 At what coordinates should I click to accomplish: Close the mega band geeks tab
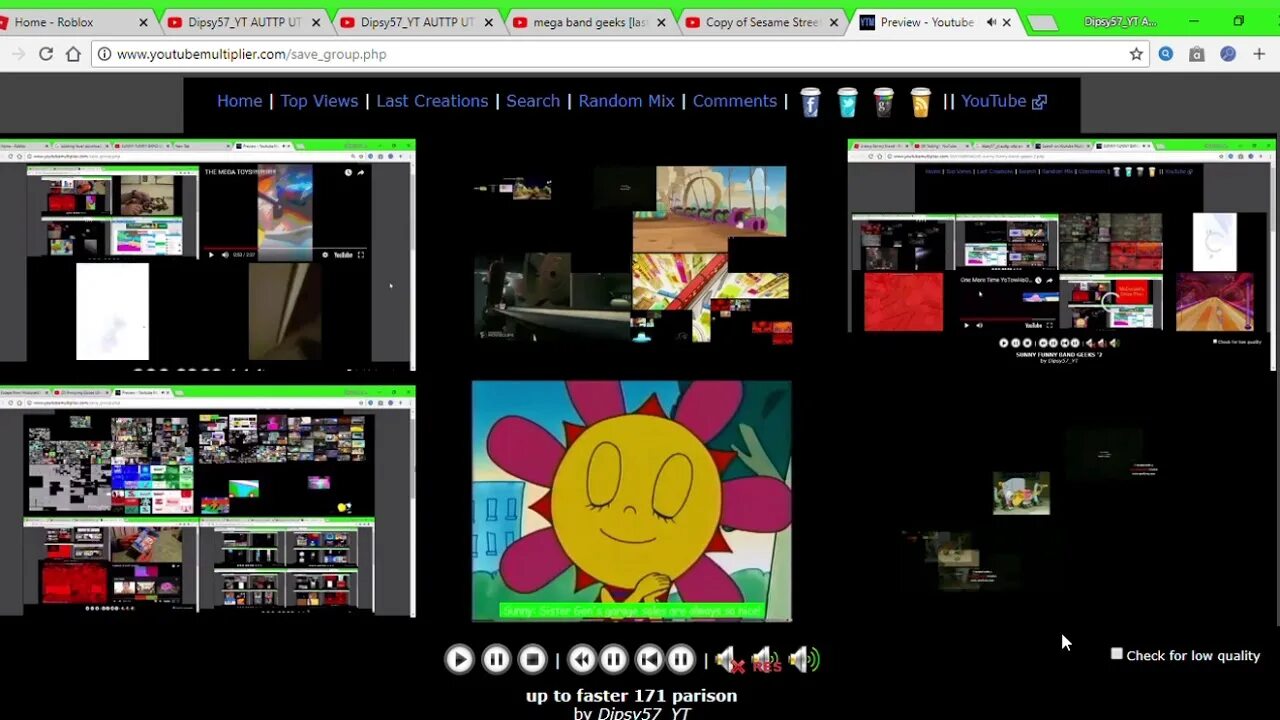[661, 22]
